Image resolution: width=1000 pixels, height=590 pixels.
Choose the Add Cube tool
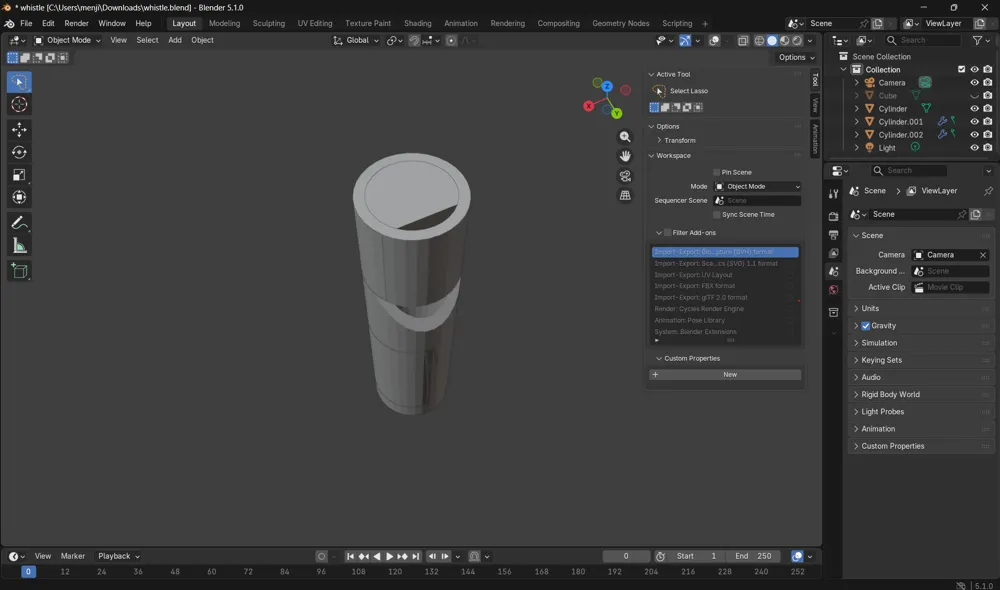[x=19, y=271]
